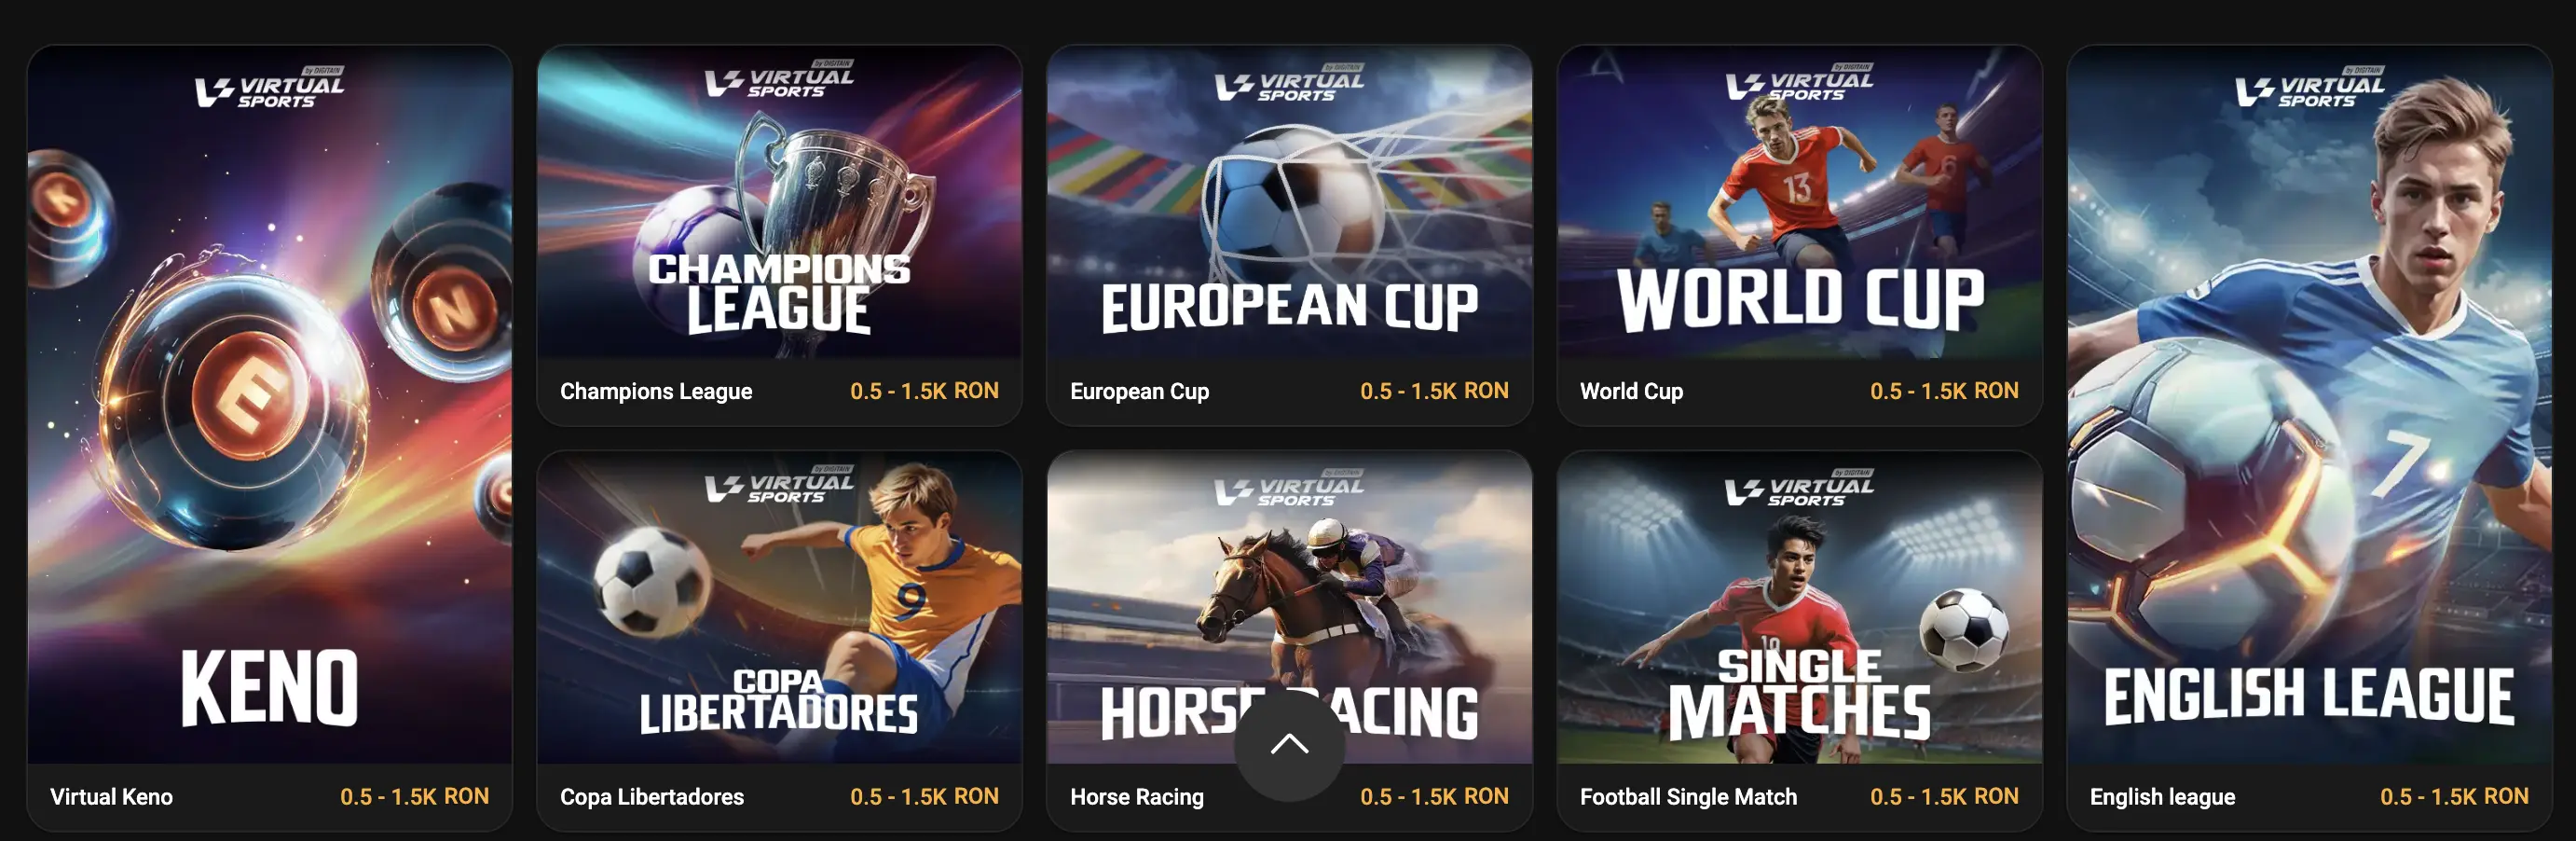
Task: Open the Champions League game card image
Action: click(x=779, y=202)
